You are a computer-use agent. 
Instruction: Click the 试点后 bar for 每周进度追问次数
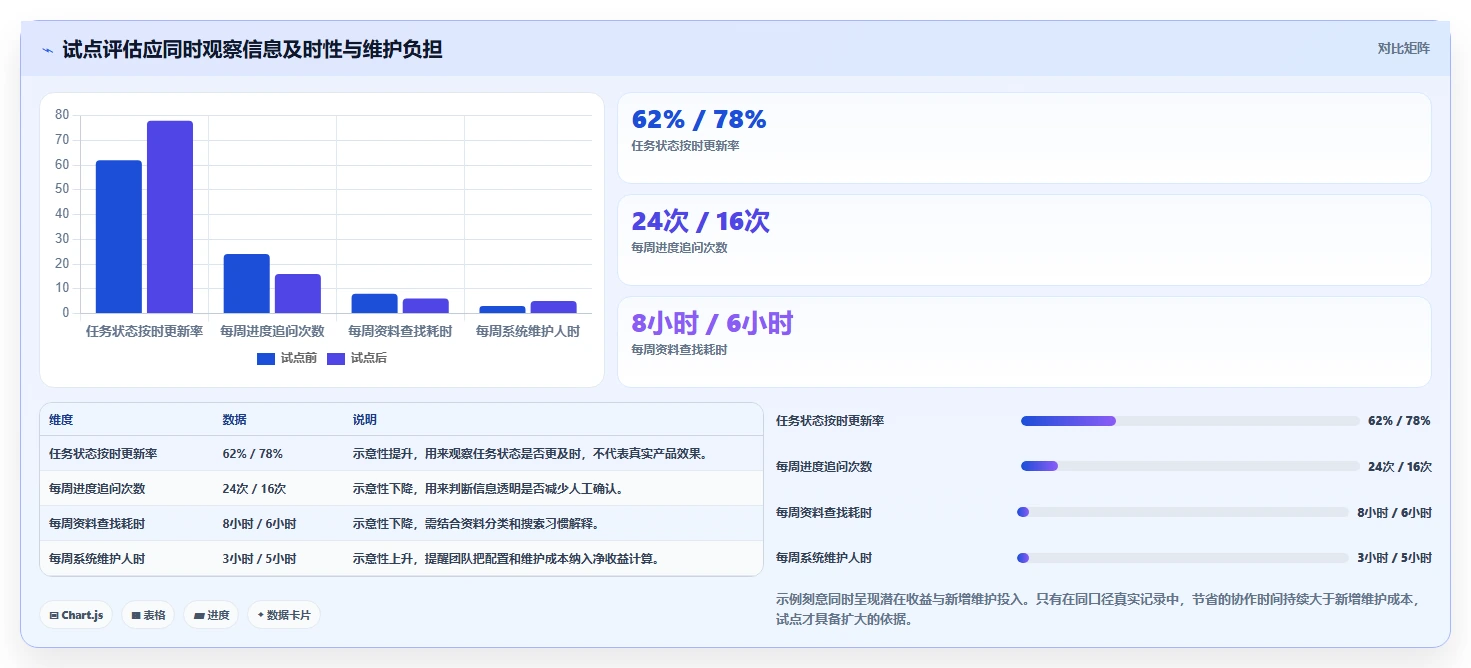pos(298,294)
